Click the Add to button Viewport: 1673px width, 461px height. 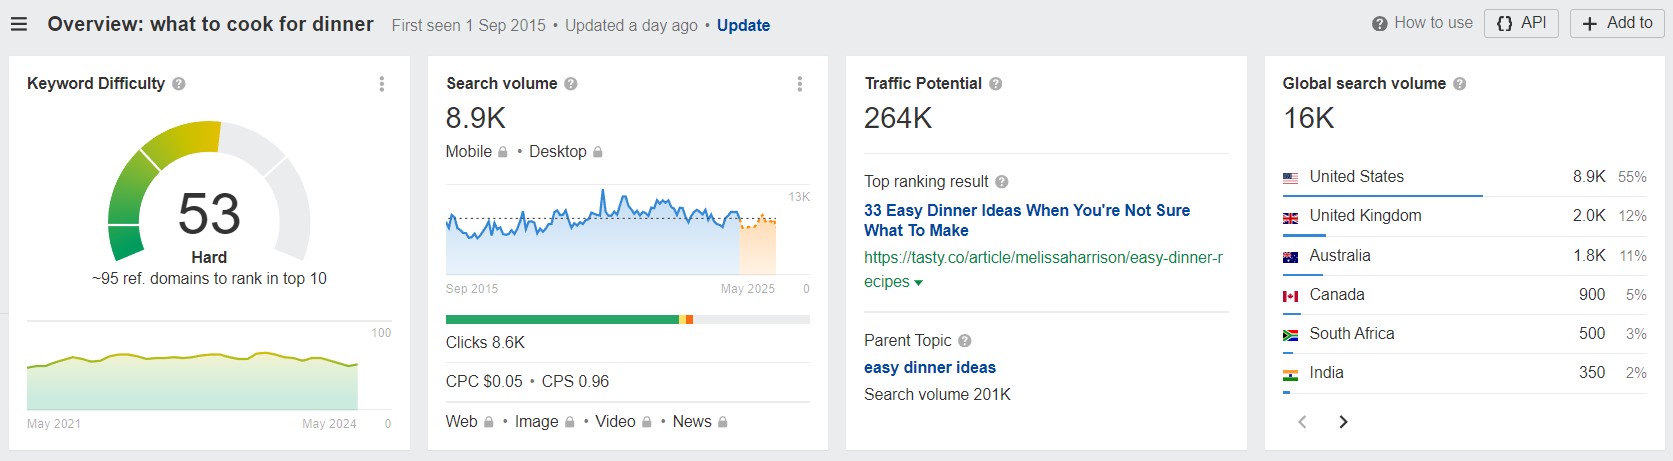[1616, 23]
